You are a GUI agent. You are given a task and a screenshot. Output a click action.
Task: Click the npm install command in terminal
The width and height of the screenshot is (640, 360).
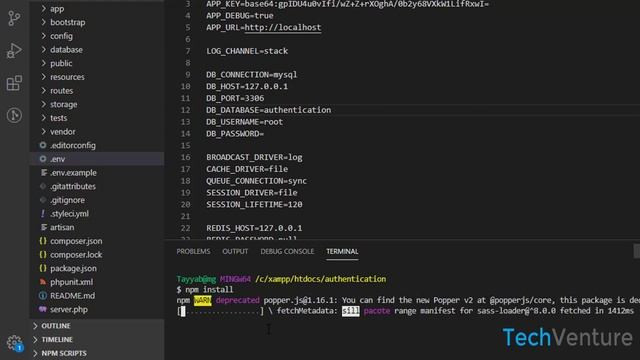[209, 289]
